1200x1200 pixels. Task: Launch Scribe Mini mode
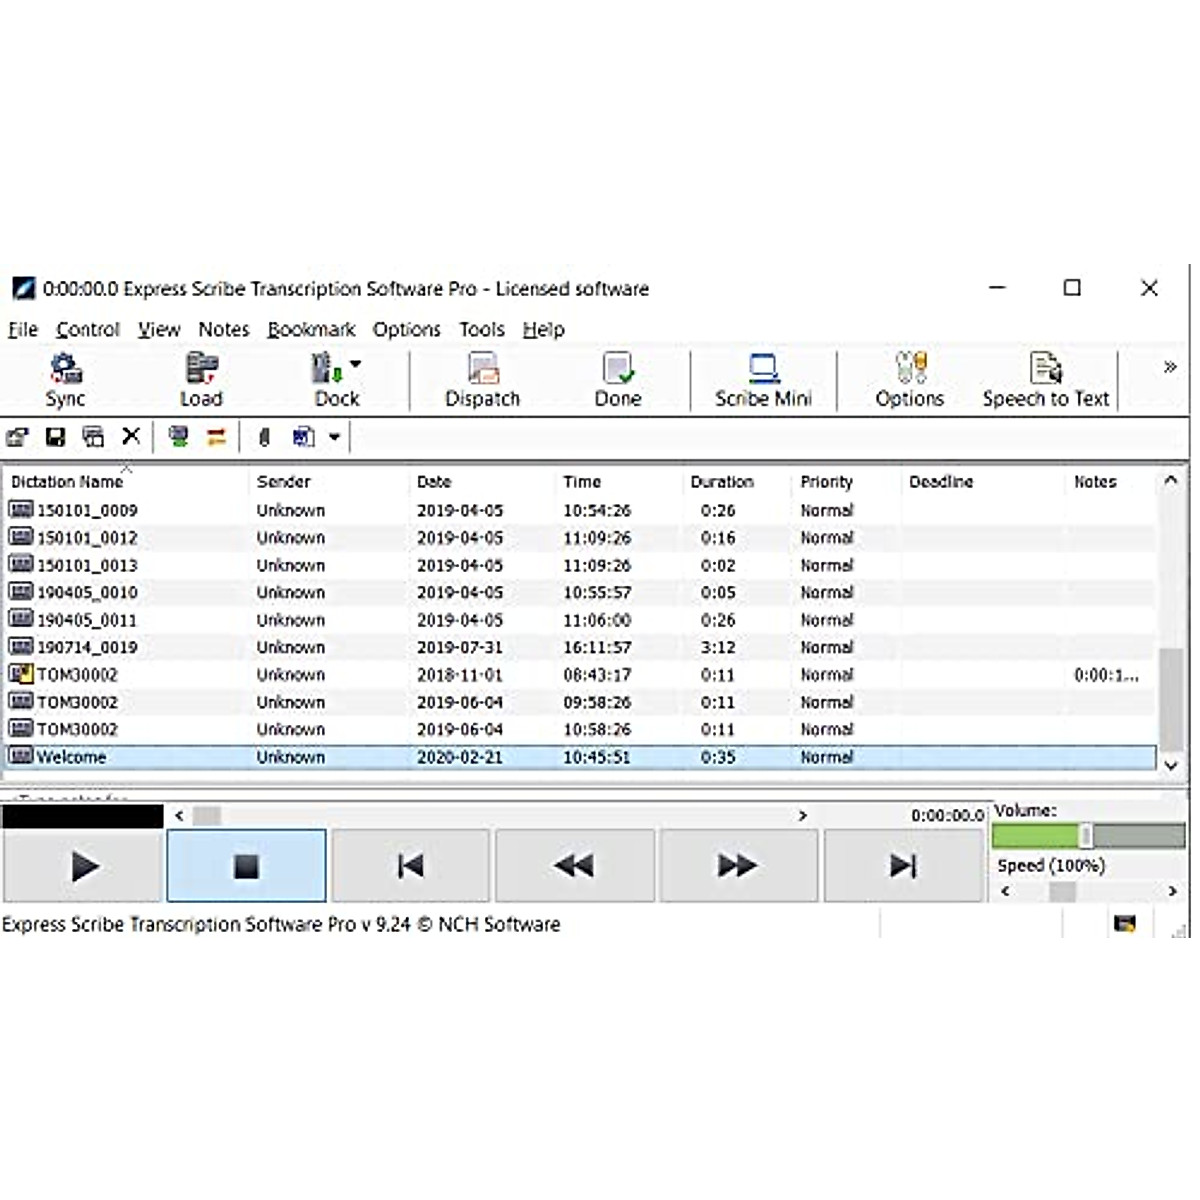coord(763,380)
